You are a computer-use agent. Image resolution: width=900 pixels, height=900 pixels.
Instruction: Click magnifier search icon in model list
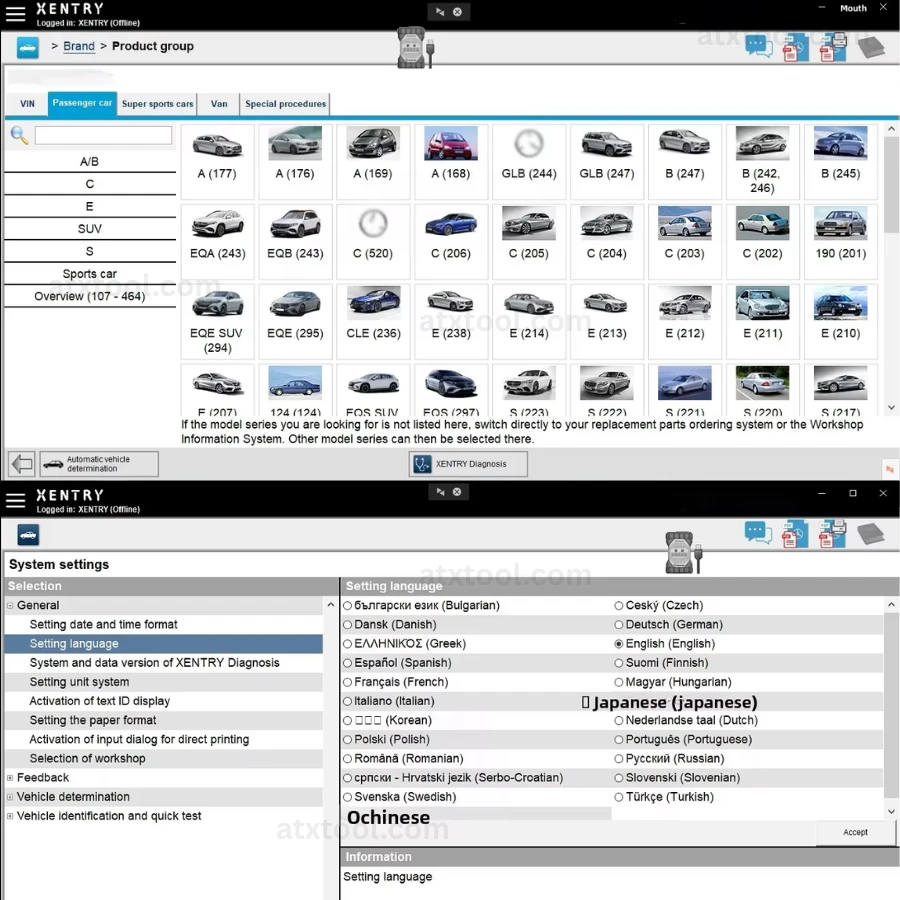coord(19,135)
